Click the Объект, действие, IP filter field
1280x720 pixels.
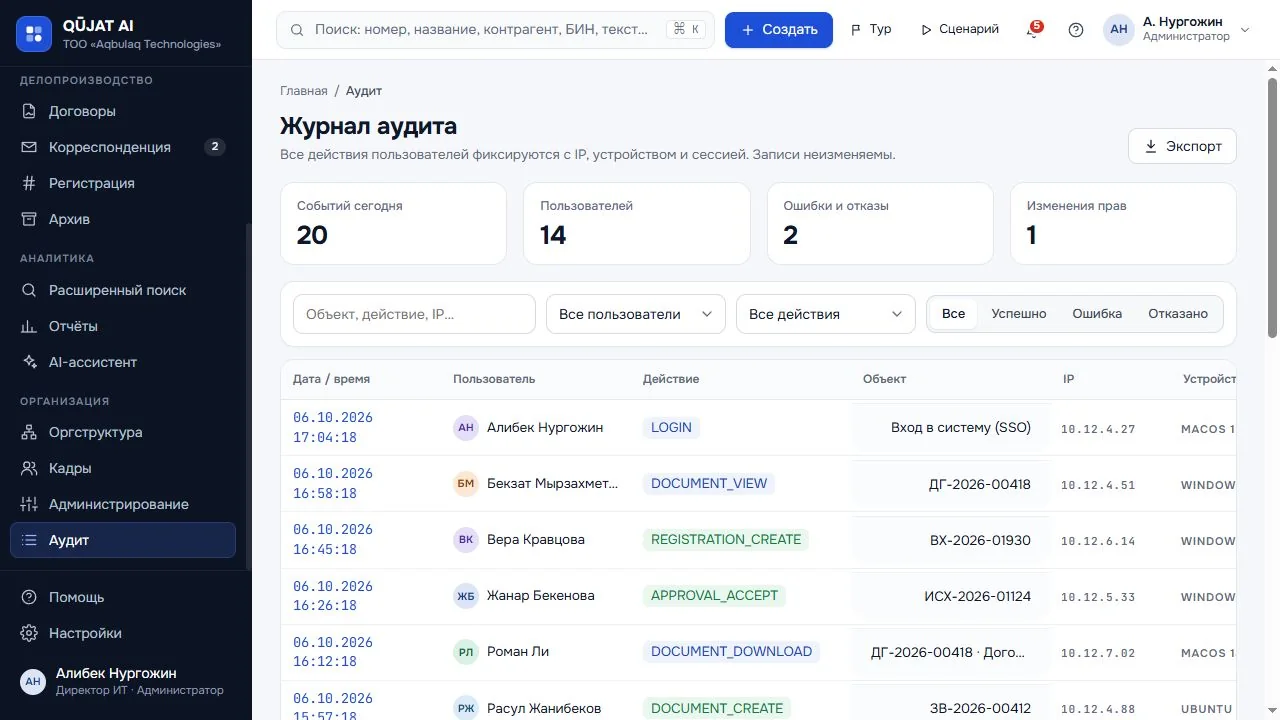pos(414,314)
